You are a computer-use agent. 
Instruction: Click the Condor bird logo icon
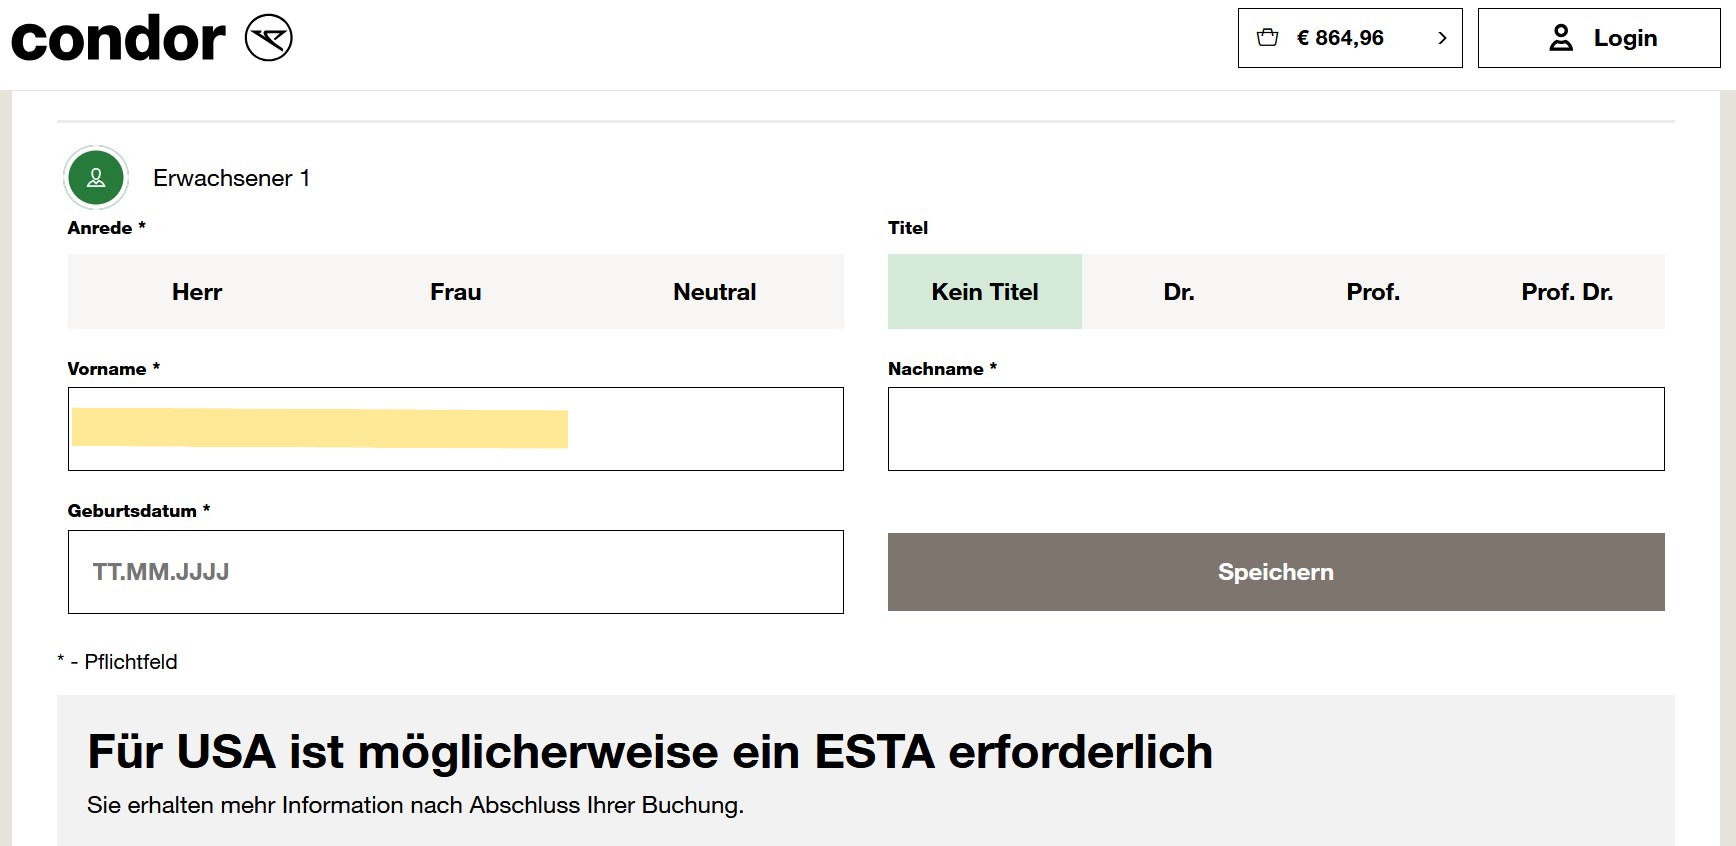tap(268, 38)
